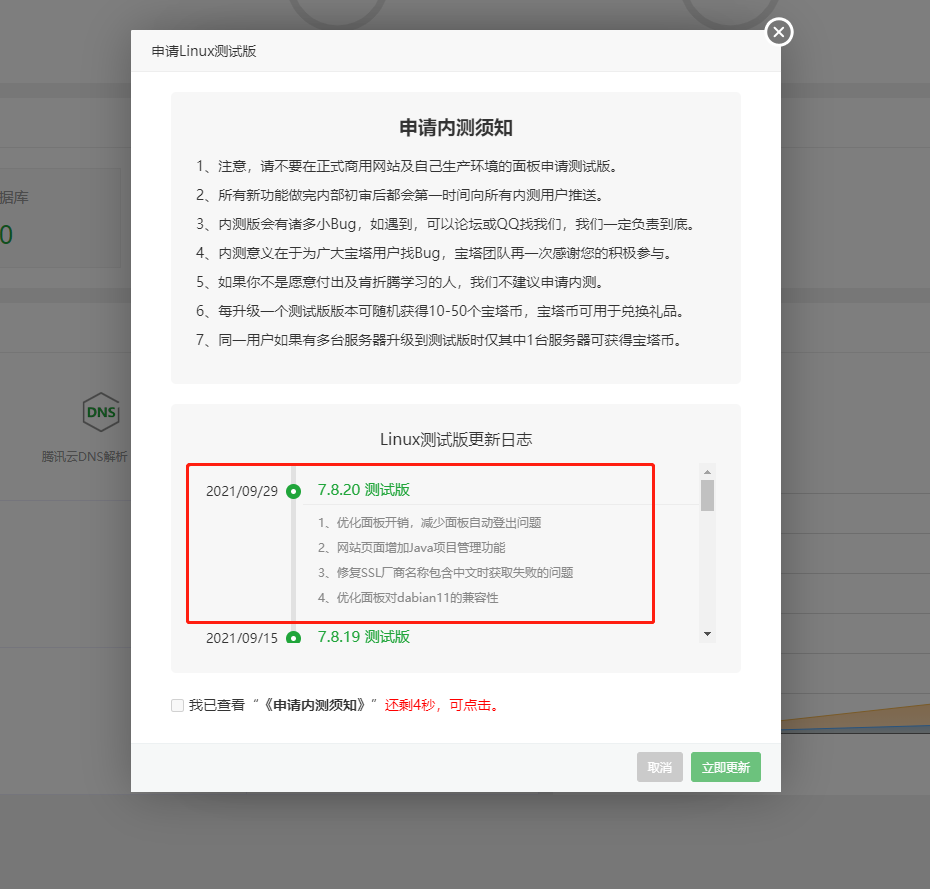
Task: Click the green marker for 2021/09/29
Action: pos(294,491)
